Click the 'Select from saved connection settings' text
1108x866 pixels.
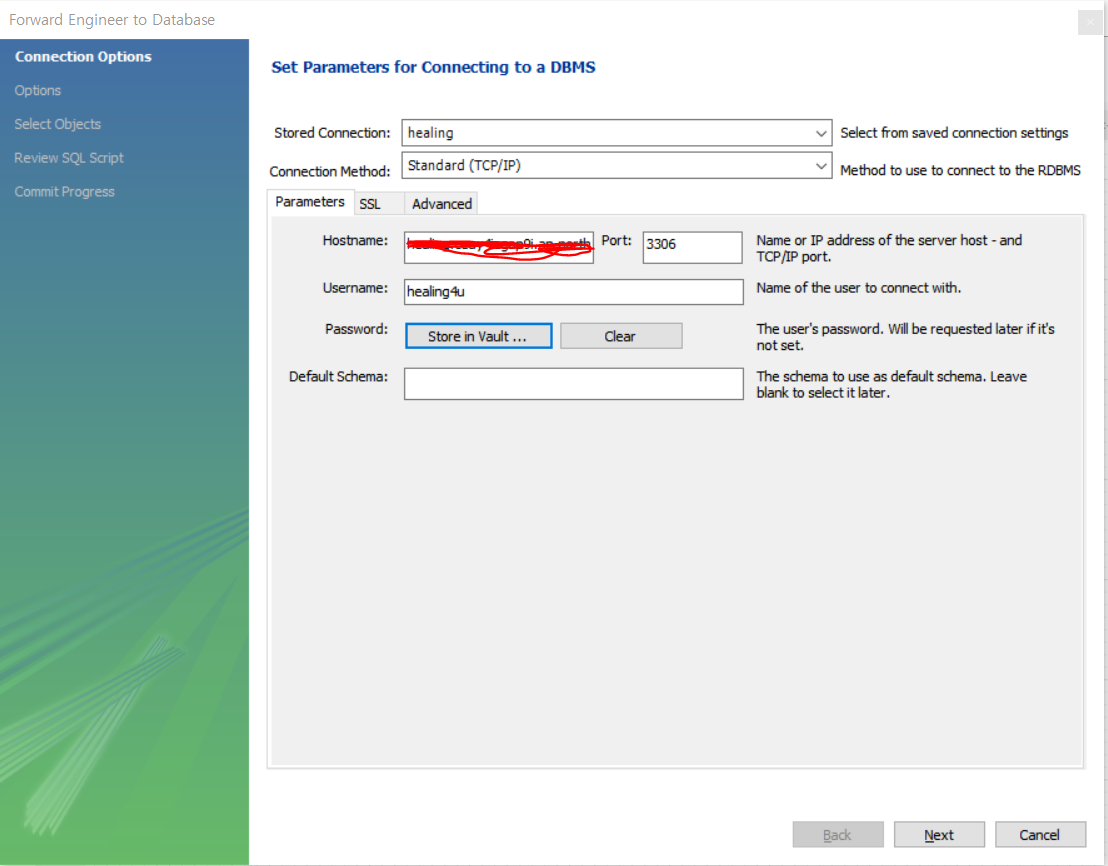pyautogui.click(x=954, y=133)
